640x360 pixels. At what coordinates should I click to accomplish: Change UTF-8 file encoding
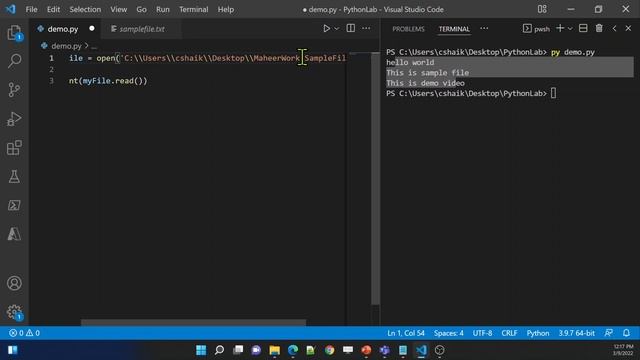[482, 333]
